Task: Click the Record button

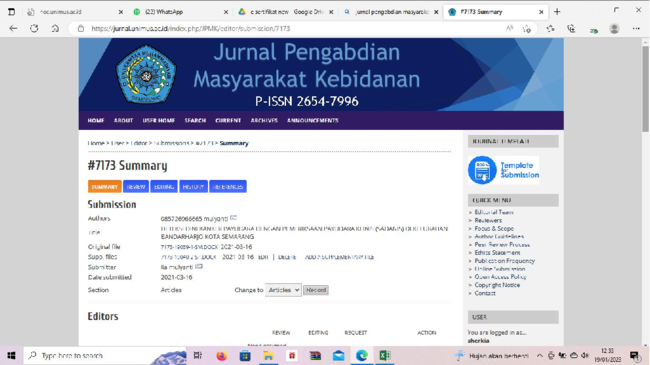Action: pos(316,290)
